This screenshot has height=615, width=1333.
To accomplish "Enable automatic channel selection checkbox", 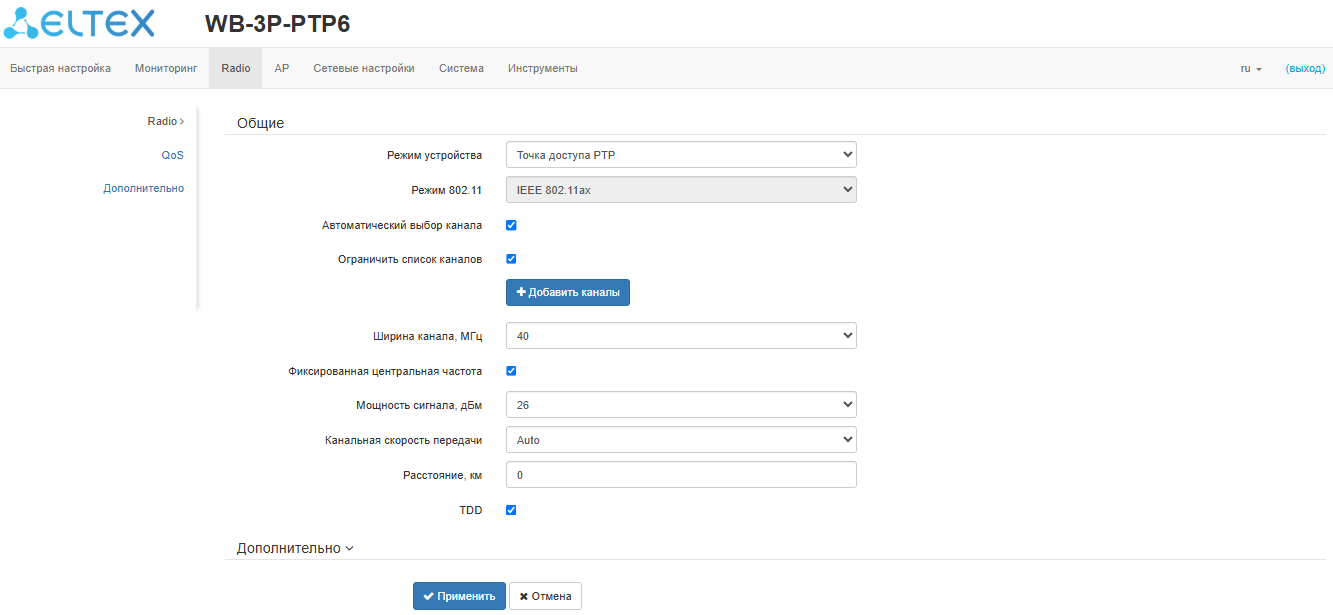I will (511, 225).
